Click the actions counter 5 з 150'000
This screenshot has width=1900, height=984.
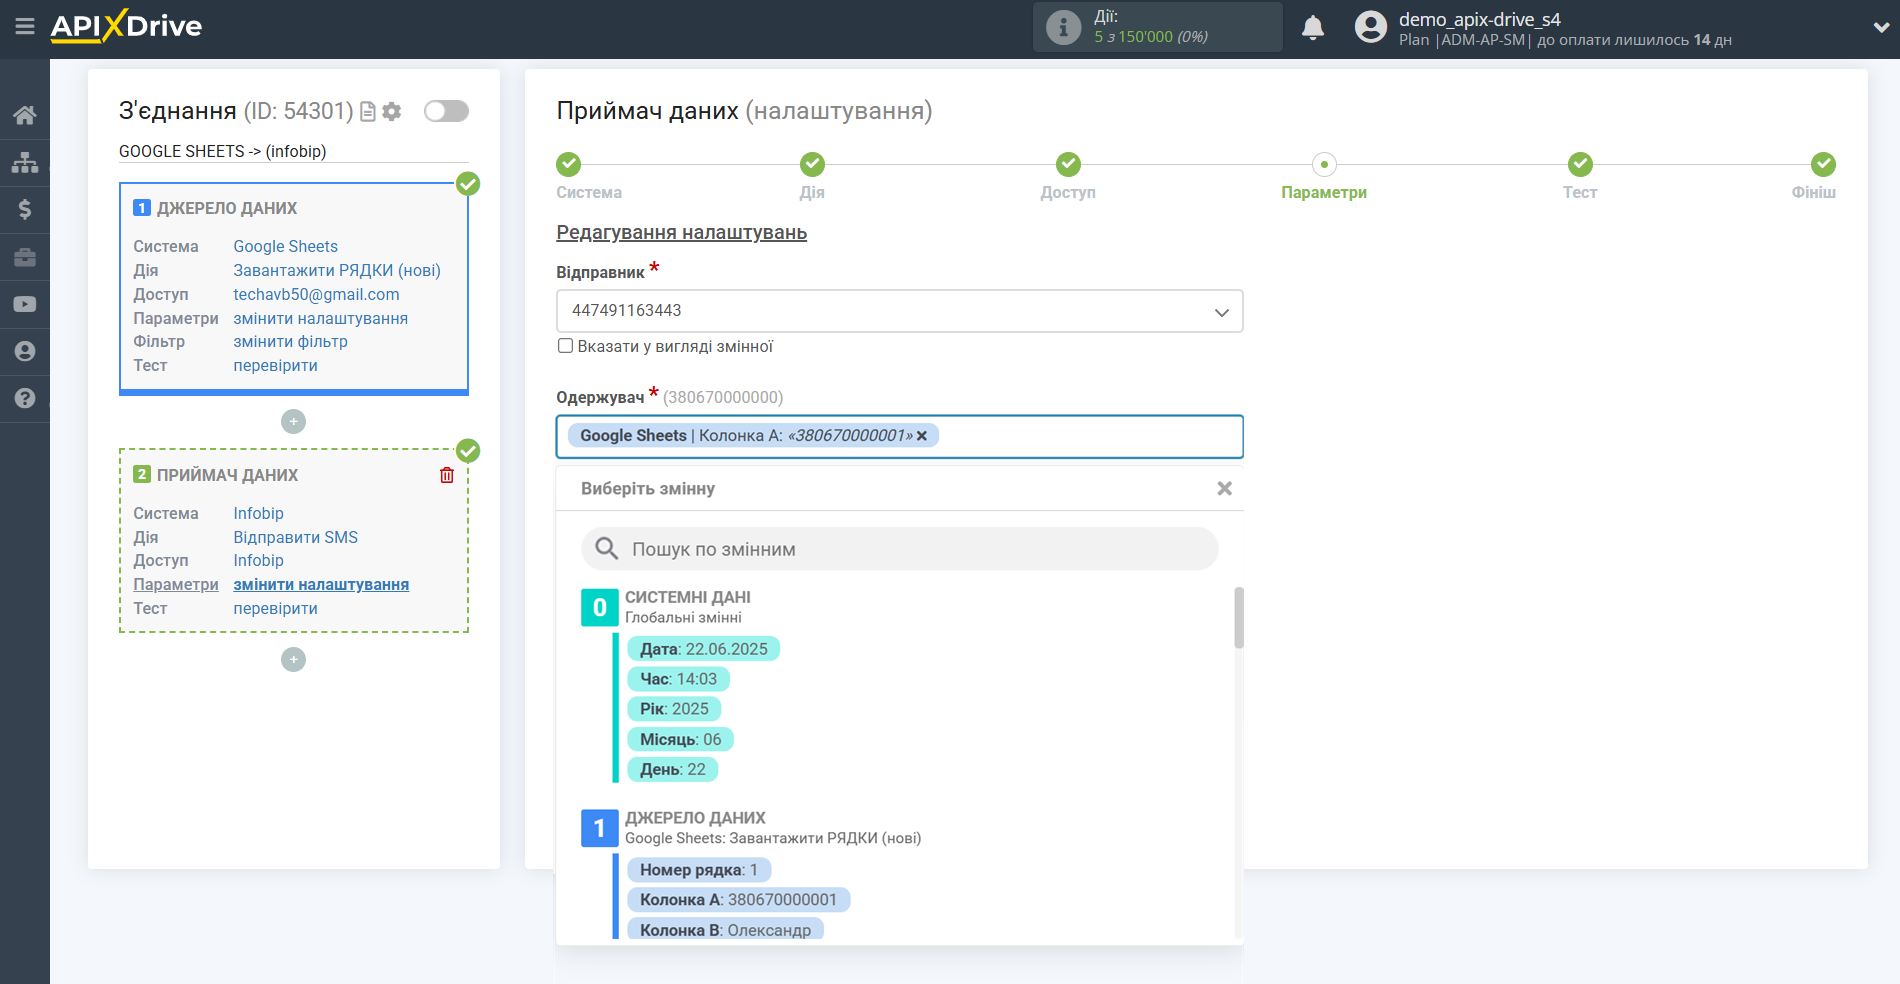coord(1150,37)
